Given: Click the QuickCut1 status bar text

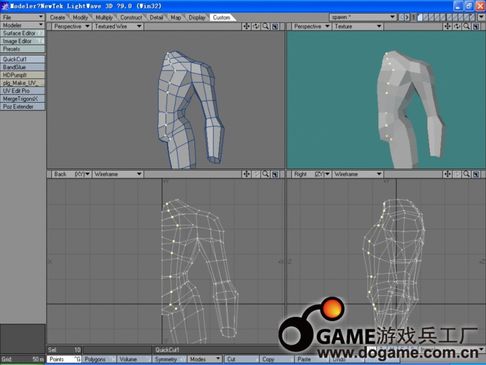Looking at the screenshot, I should pyautogui.click(x=167, y=350).
